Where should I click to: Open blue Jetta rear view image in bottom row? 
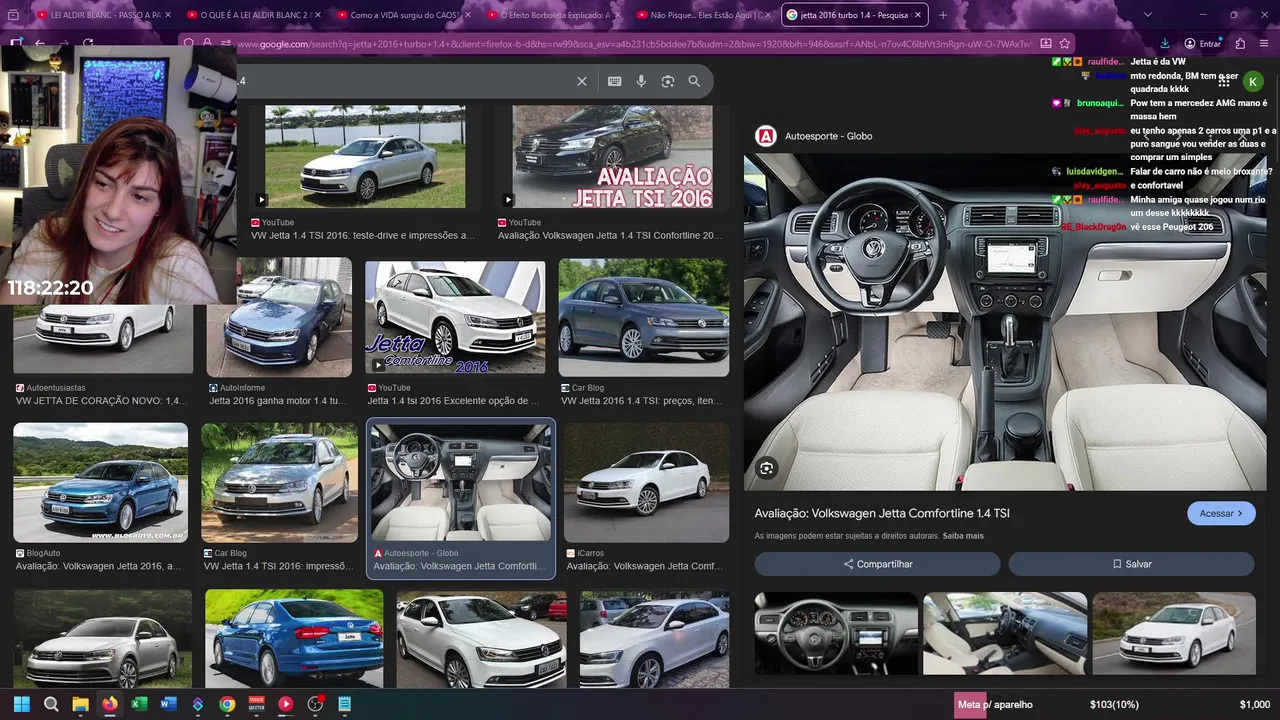(294, 638)
